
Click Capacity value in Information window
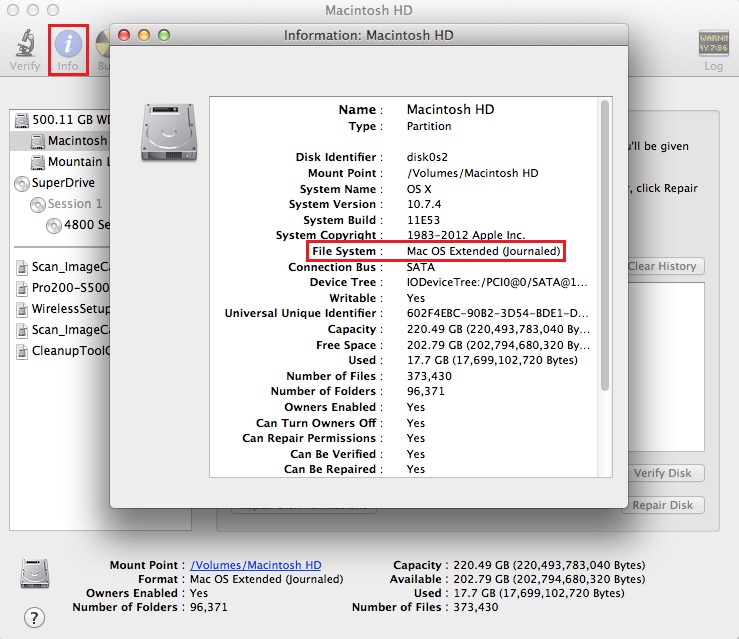498,329
